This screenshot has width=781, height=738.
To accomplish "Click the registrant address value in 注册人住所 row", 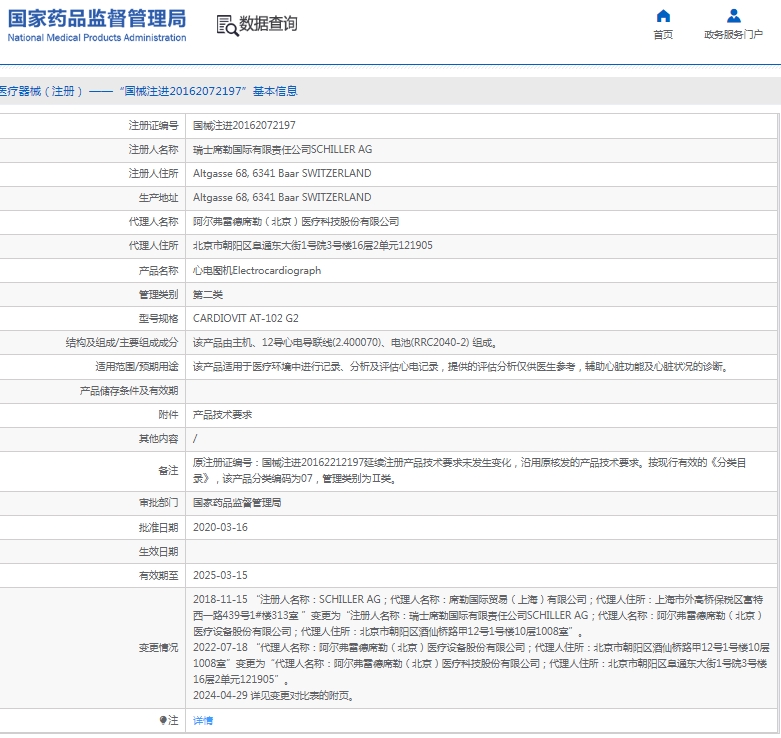I will (282, 173).
